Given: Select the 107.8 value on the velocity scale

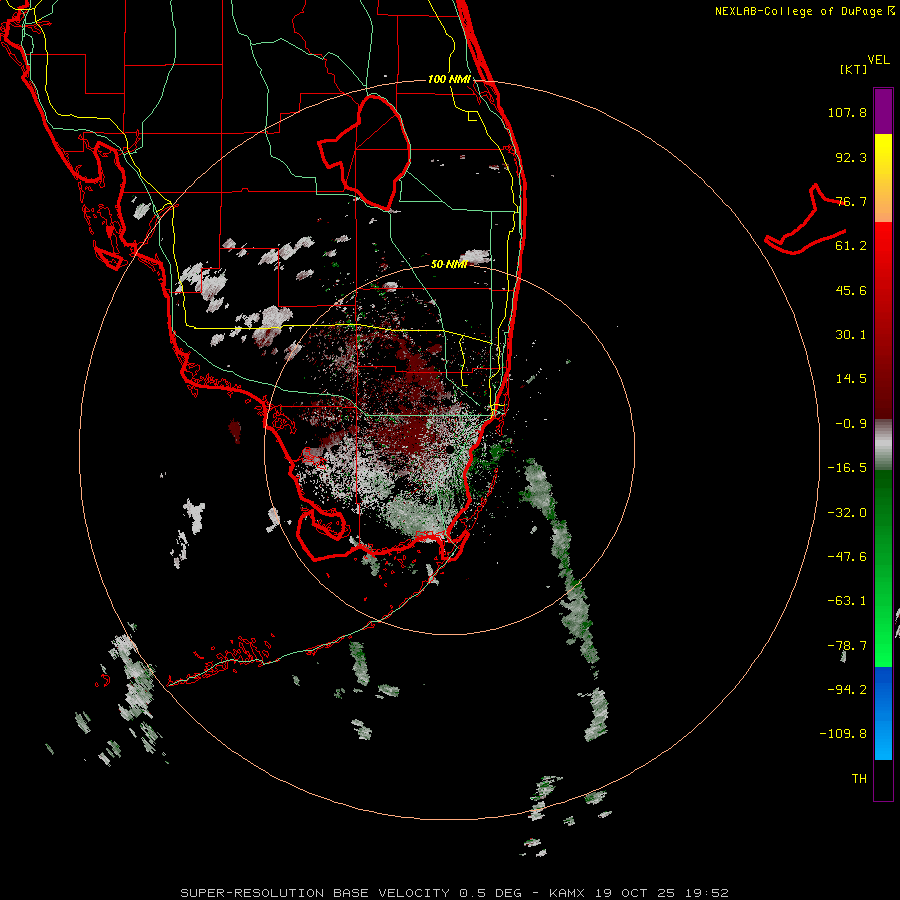Looking at the screenshot, I should pyautogui.click(x=847, y=112).
